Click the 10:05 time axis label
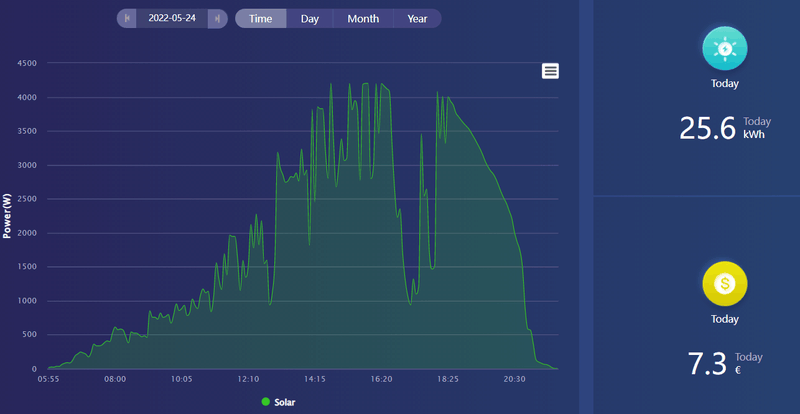Screen dimensions: 800x414 click(x=182, y=379)
